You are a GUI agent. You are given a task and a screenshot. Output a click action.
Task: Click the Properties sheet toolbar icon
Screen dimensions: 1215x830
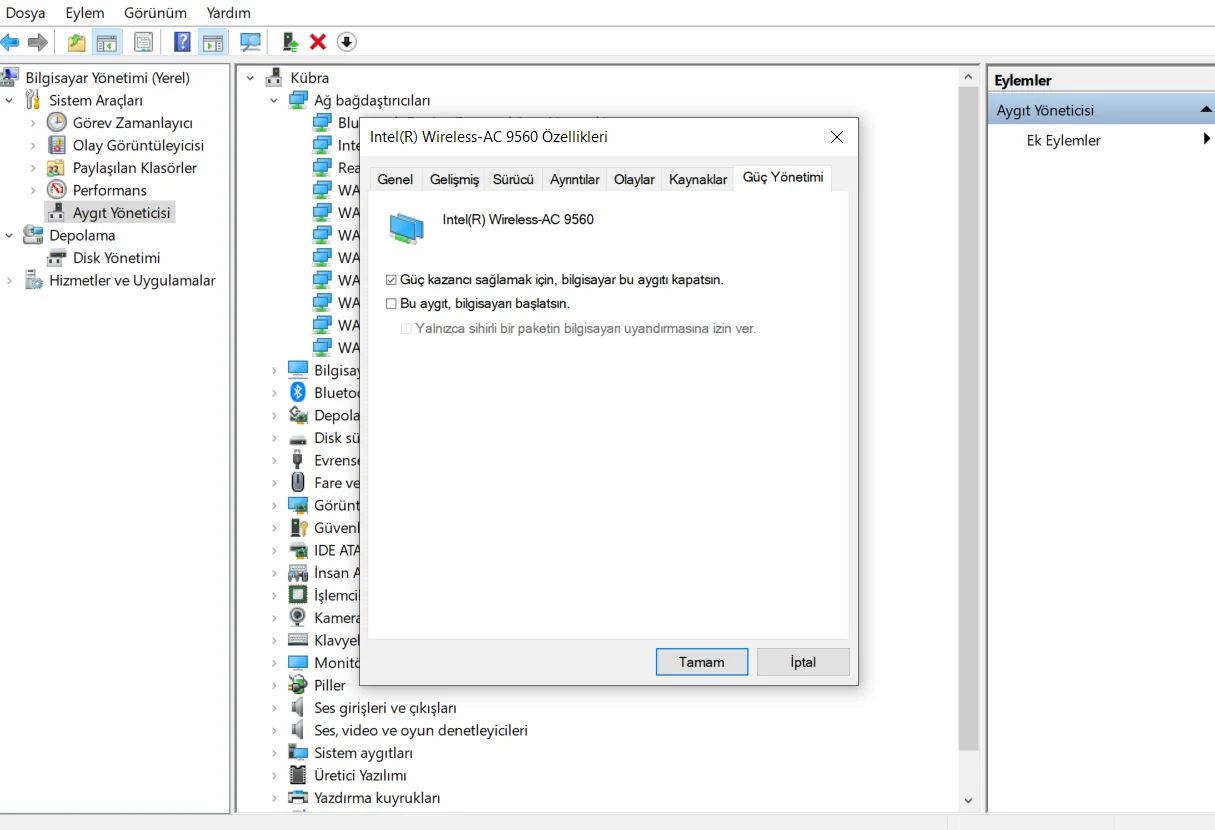[144, 42]
